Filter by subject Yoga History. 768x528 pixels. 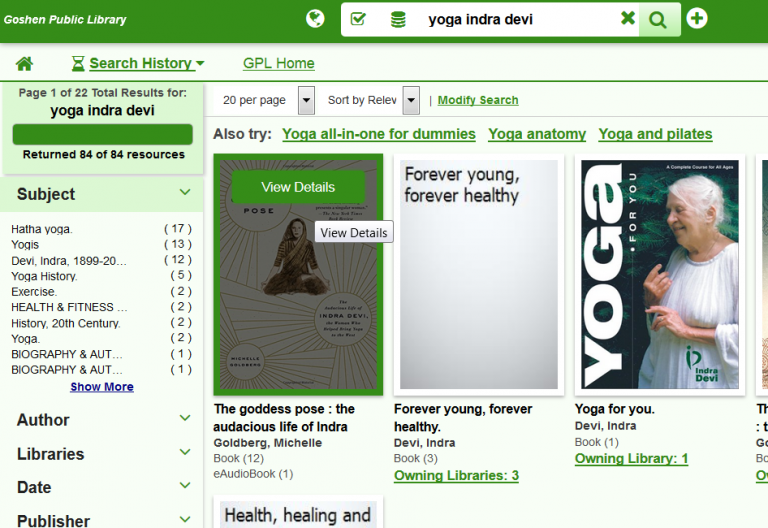point(44,276)
